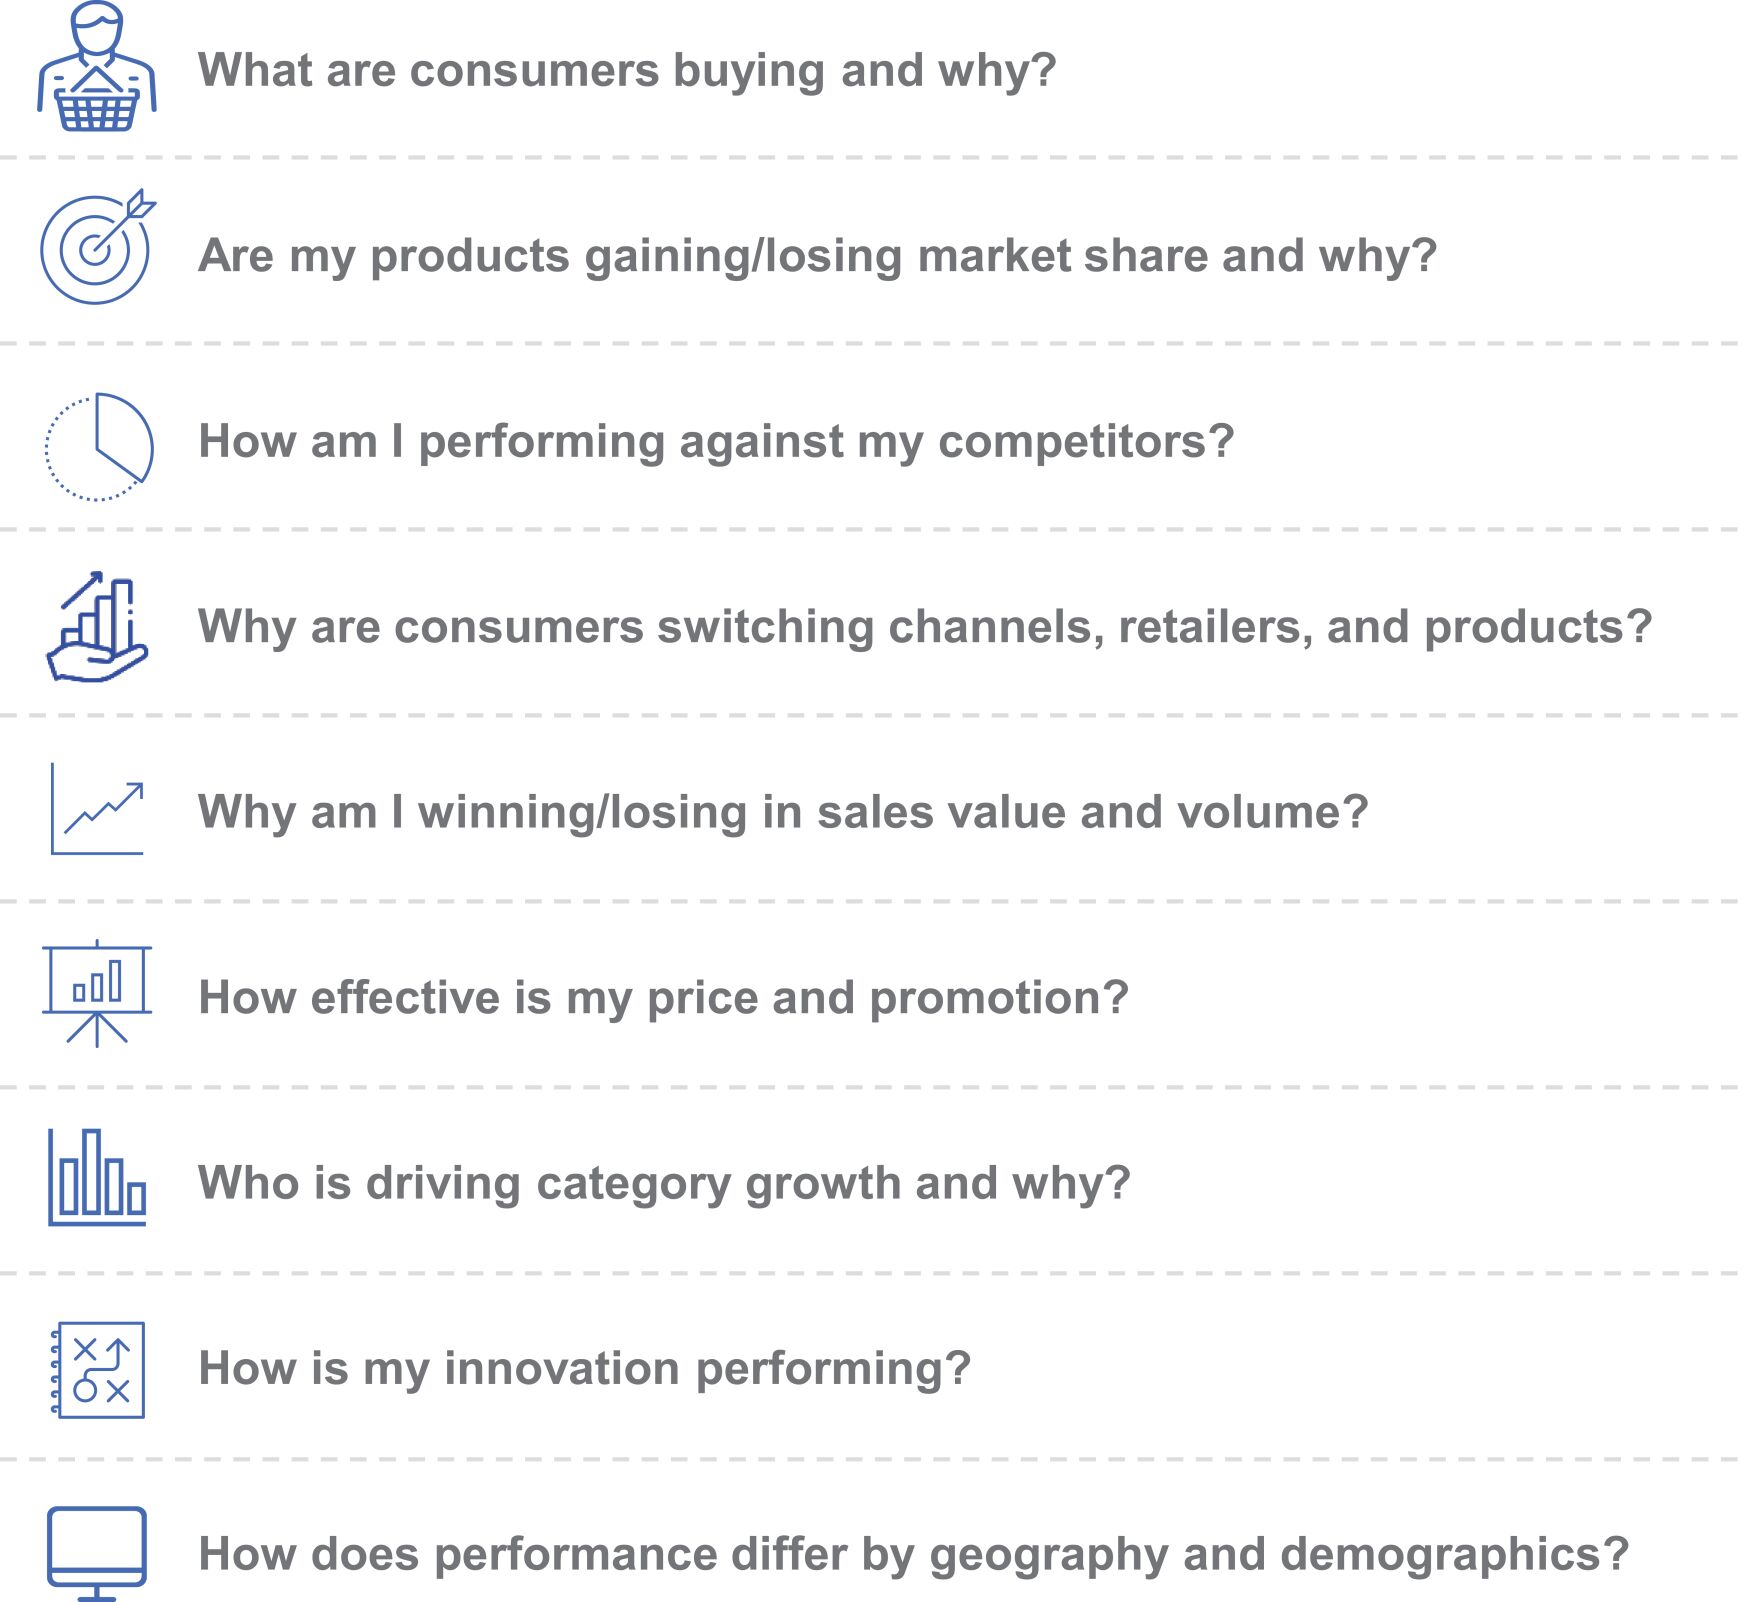1750x1602 pixels.
Task: Click the target with arrow icon
Action: click(x=97, y=247)
